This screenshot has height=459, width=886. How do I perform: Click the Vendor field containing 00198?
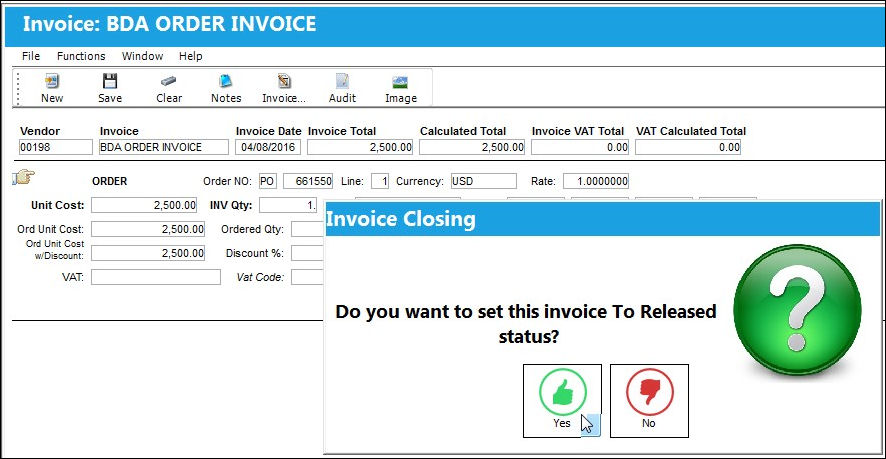click(56, 147)
